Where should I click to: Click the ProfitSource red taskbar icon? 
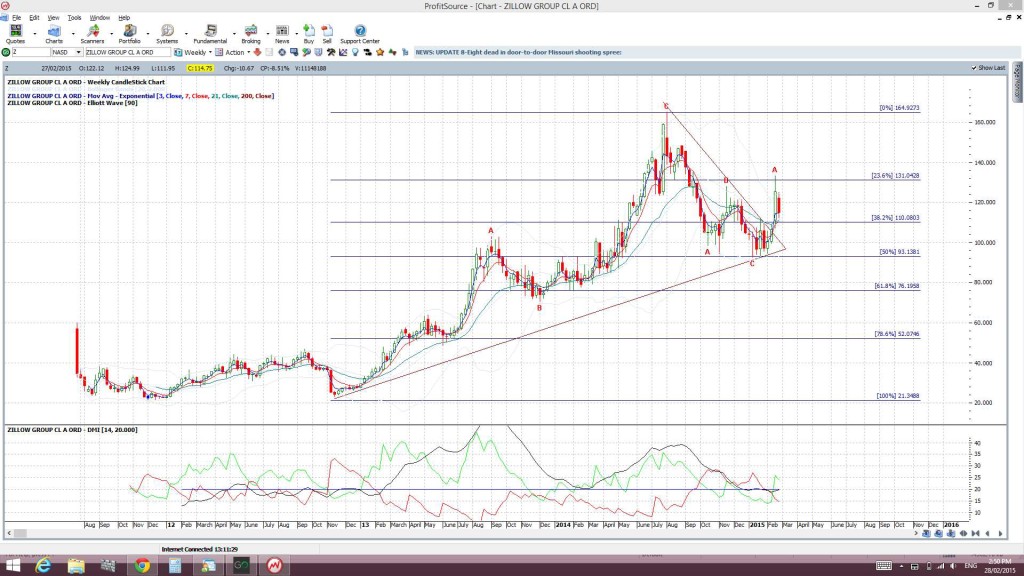[274, 566]
